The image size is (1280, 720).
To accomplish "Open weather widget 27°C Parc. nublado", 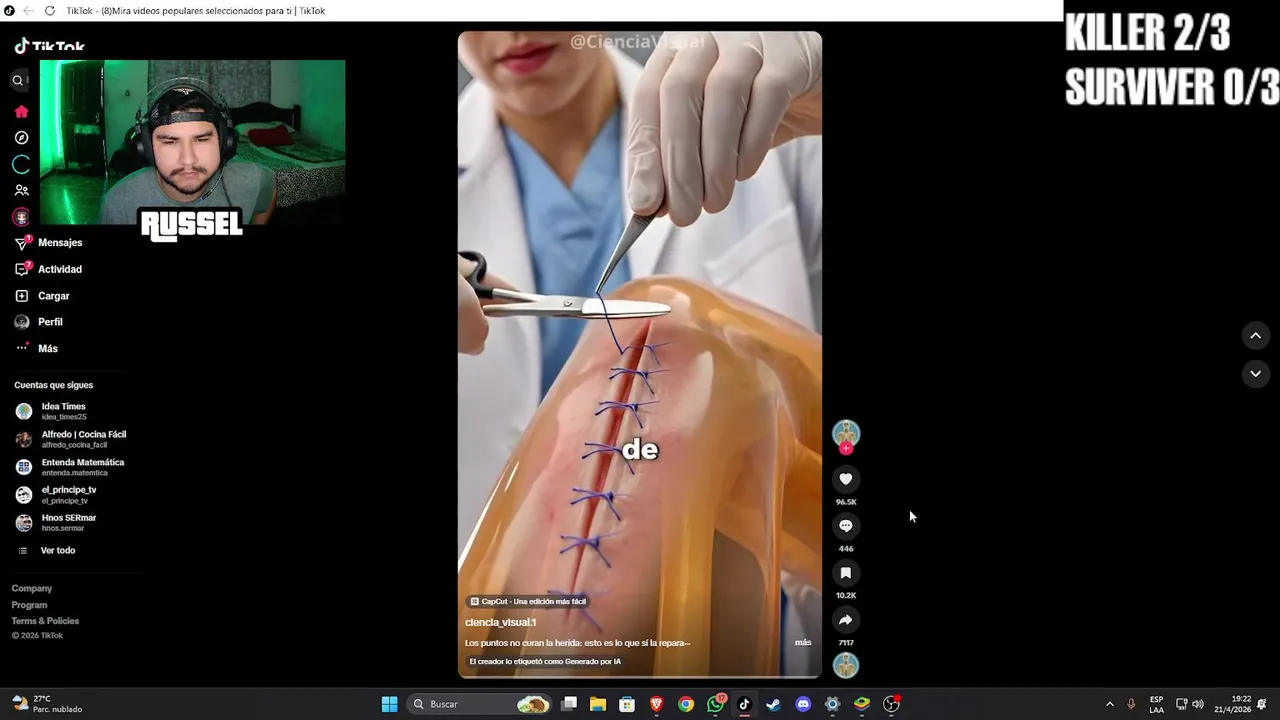I will [x=47, y=704].
